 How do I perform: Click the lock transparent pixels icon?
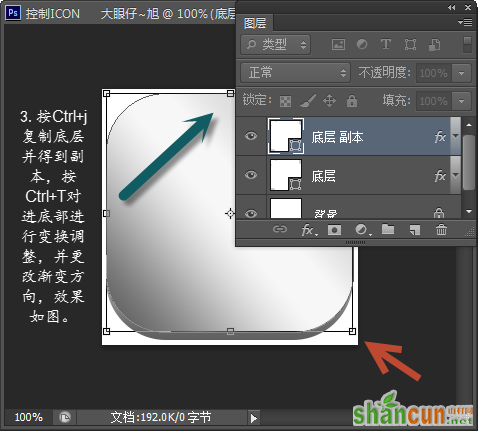click(x=285, y=101)
